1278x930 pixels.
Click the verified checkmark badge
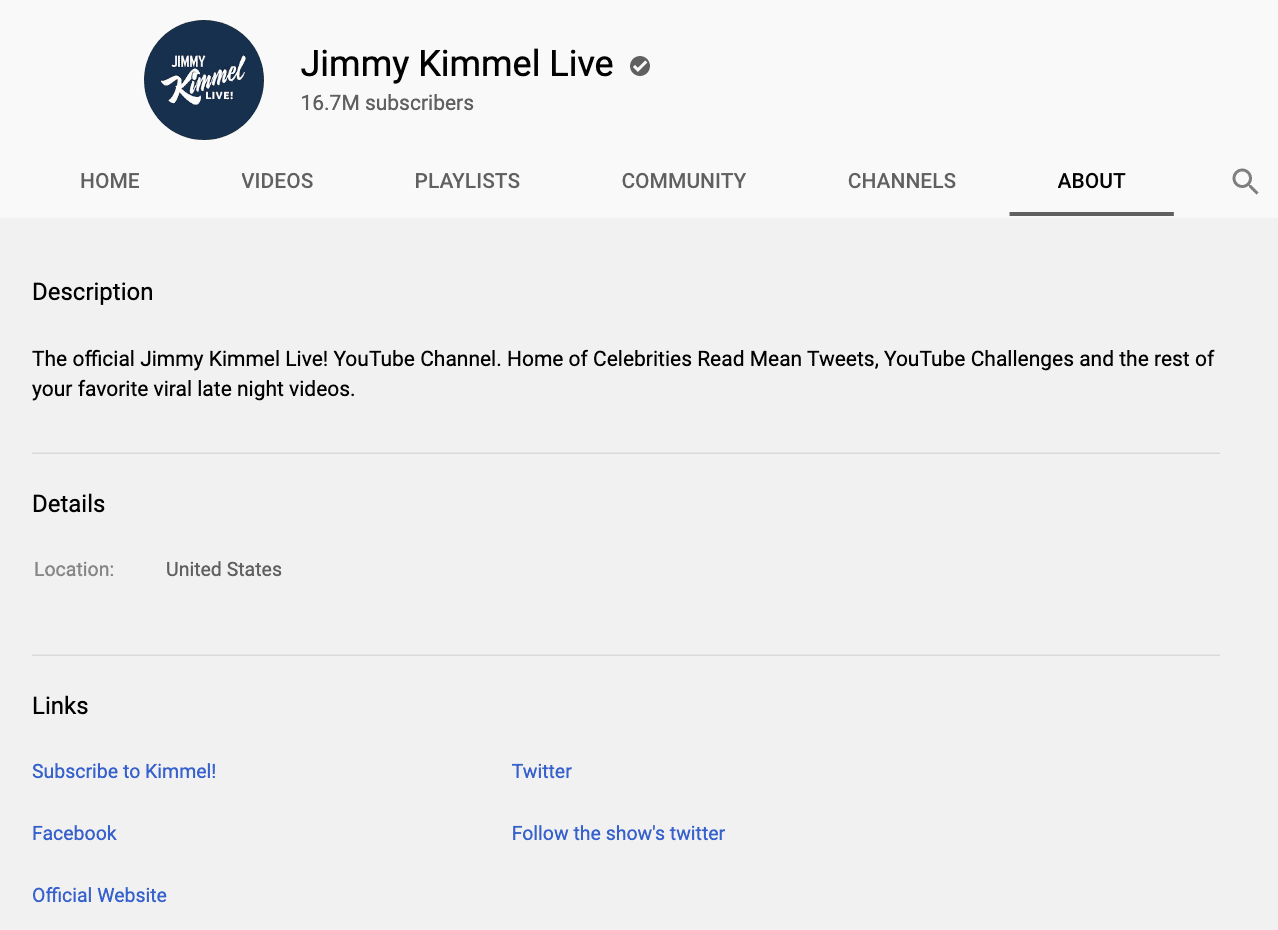[640, 66]
